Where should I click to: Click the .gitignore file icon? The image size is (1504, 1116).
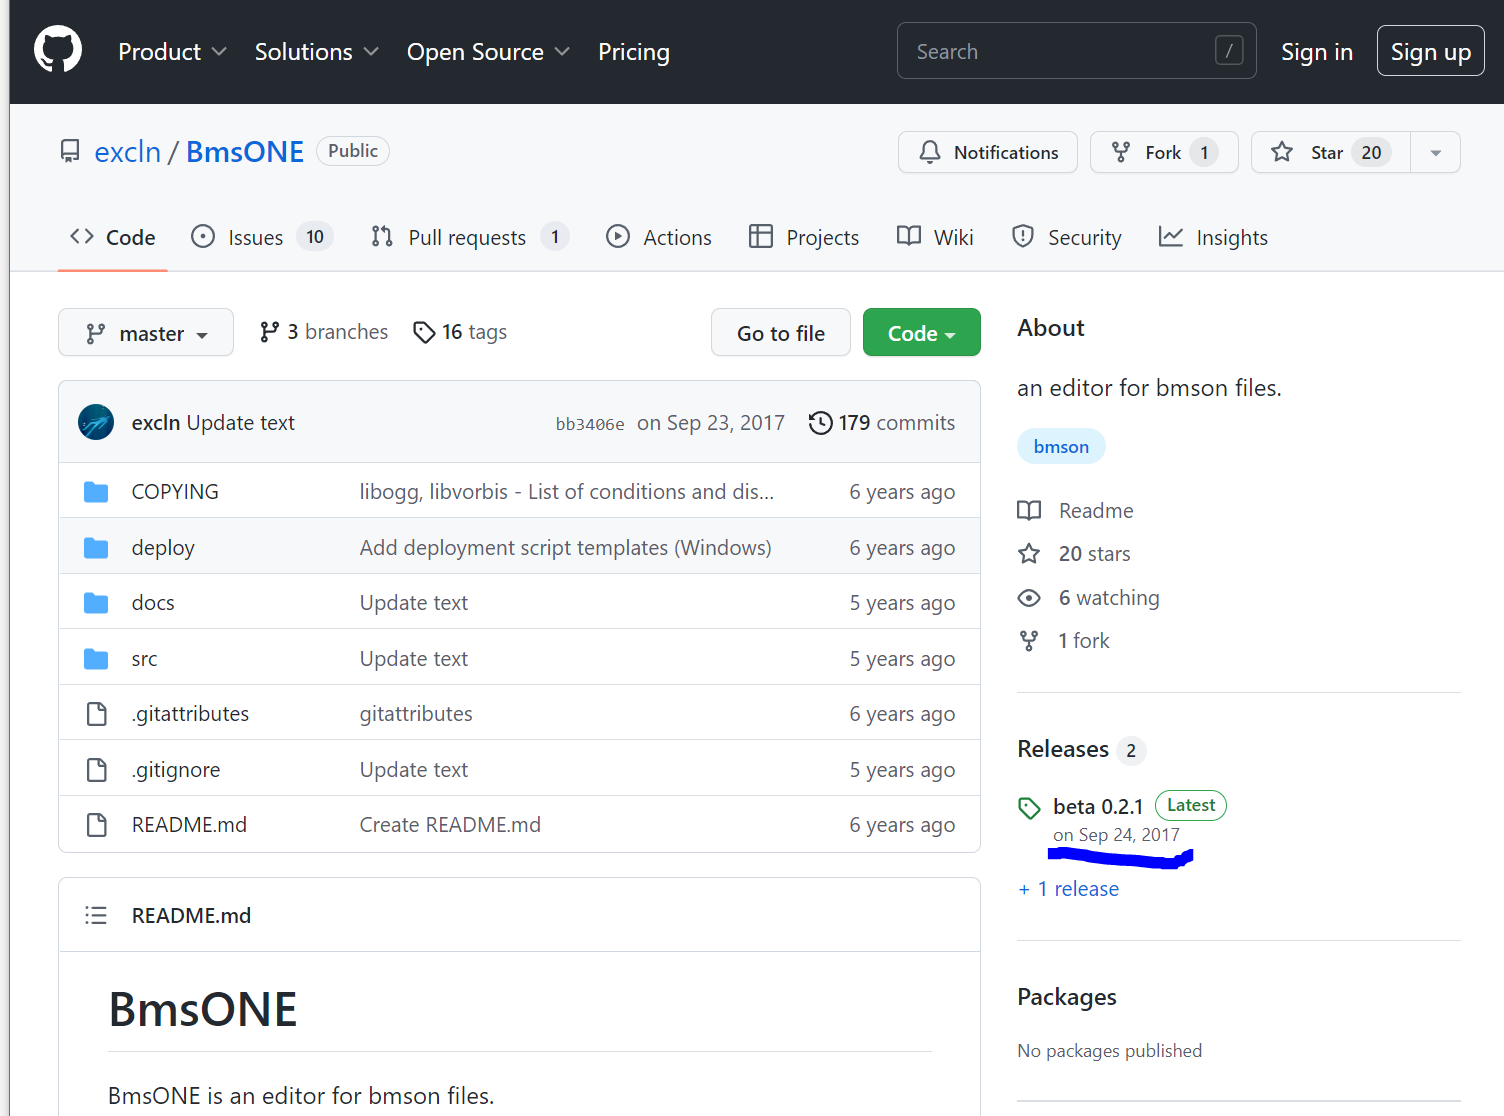tap(97, 770)
